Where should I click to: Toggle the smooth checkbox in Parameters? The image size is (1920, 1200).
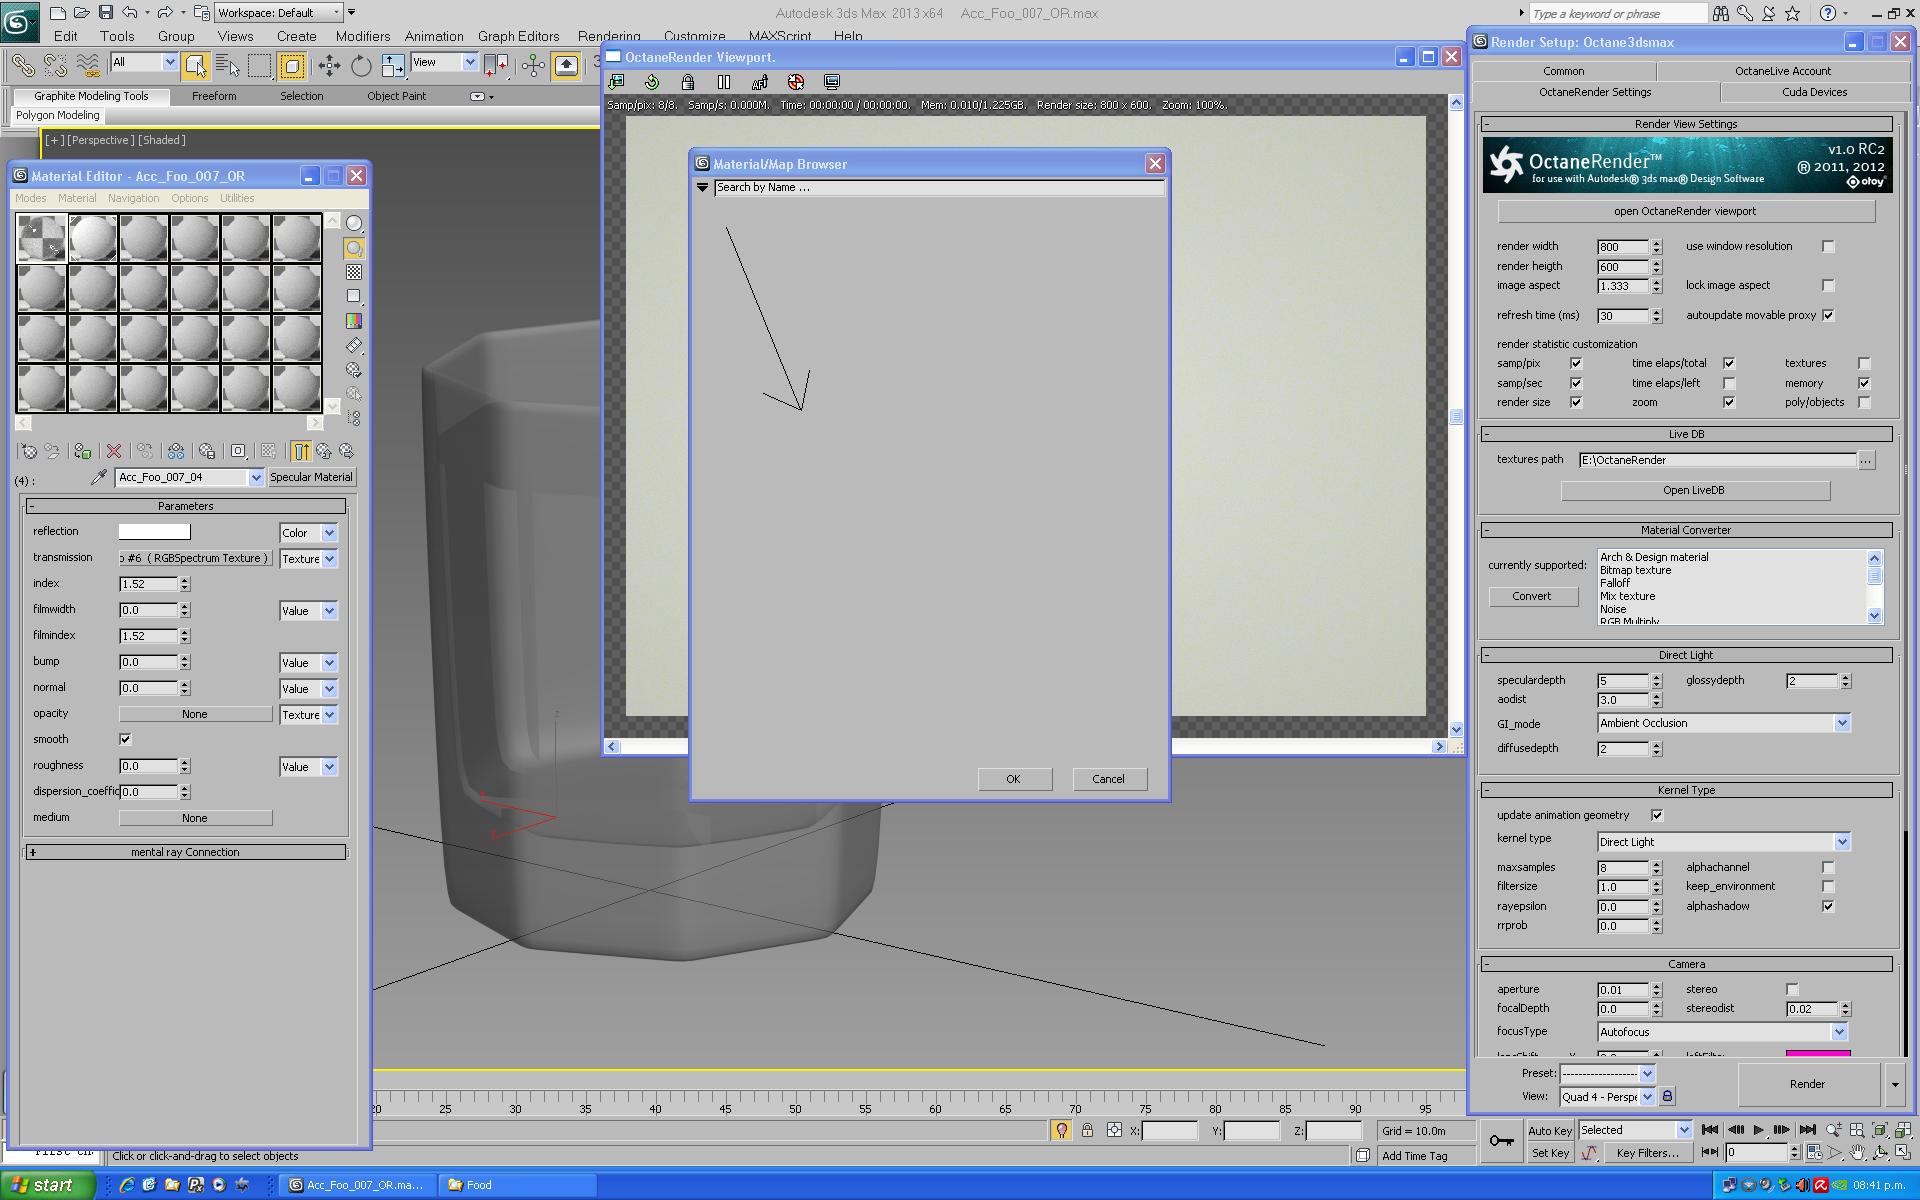point(125,740)
